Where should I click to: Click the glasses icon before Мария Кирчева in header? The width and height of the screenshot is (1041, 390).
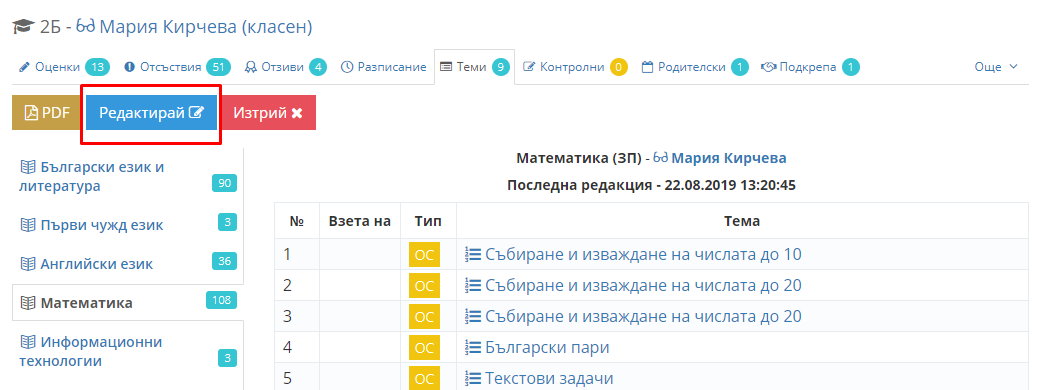(x=86, y=27)
